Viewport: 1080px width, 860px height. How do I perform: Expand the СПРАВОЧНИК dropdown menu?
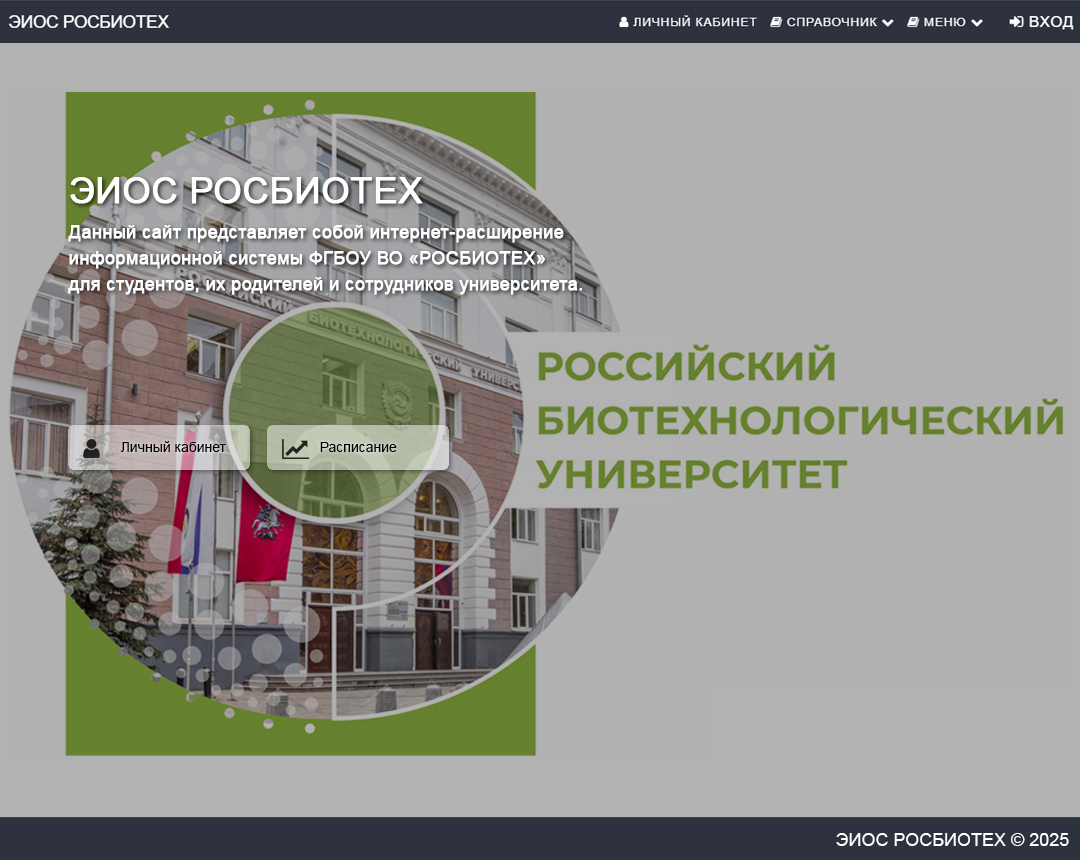point(831,22)
